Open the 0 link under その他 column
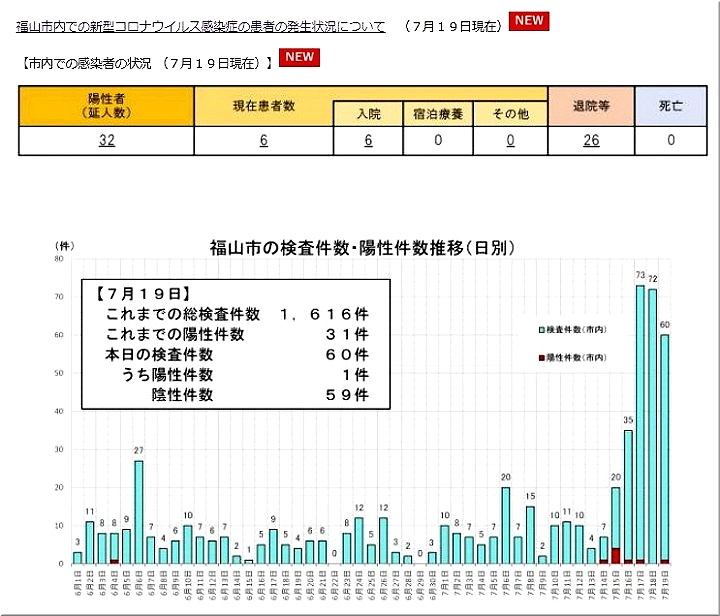 [x=510, y=141]
